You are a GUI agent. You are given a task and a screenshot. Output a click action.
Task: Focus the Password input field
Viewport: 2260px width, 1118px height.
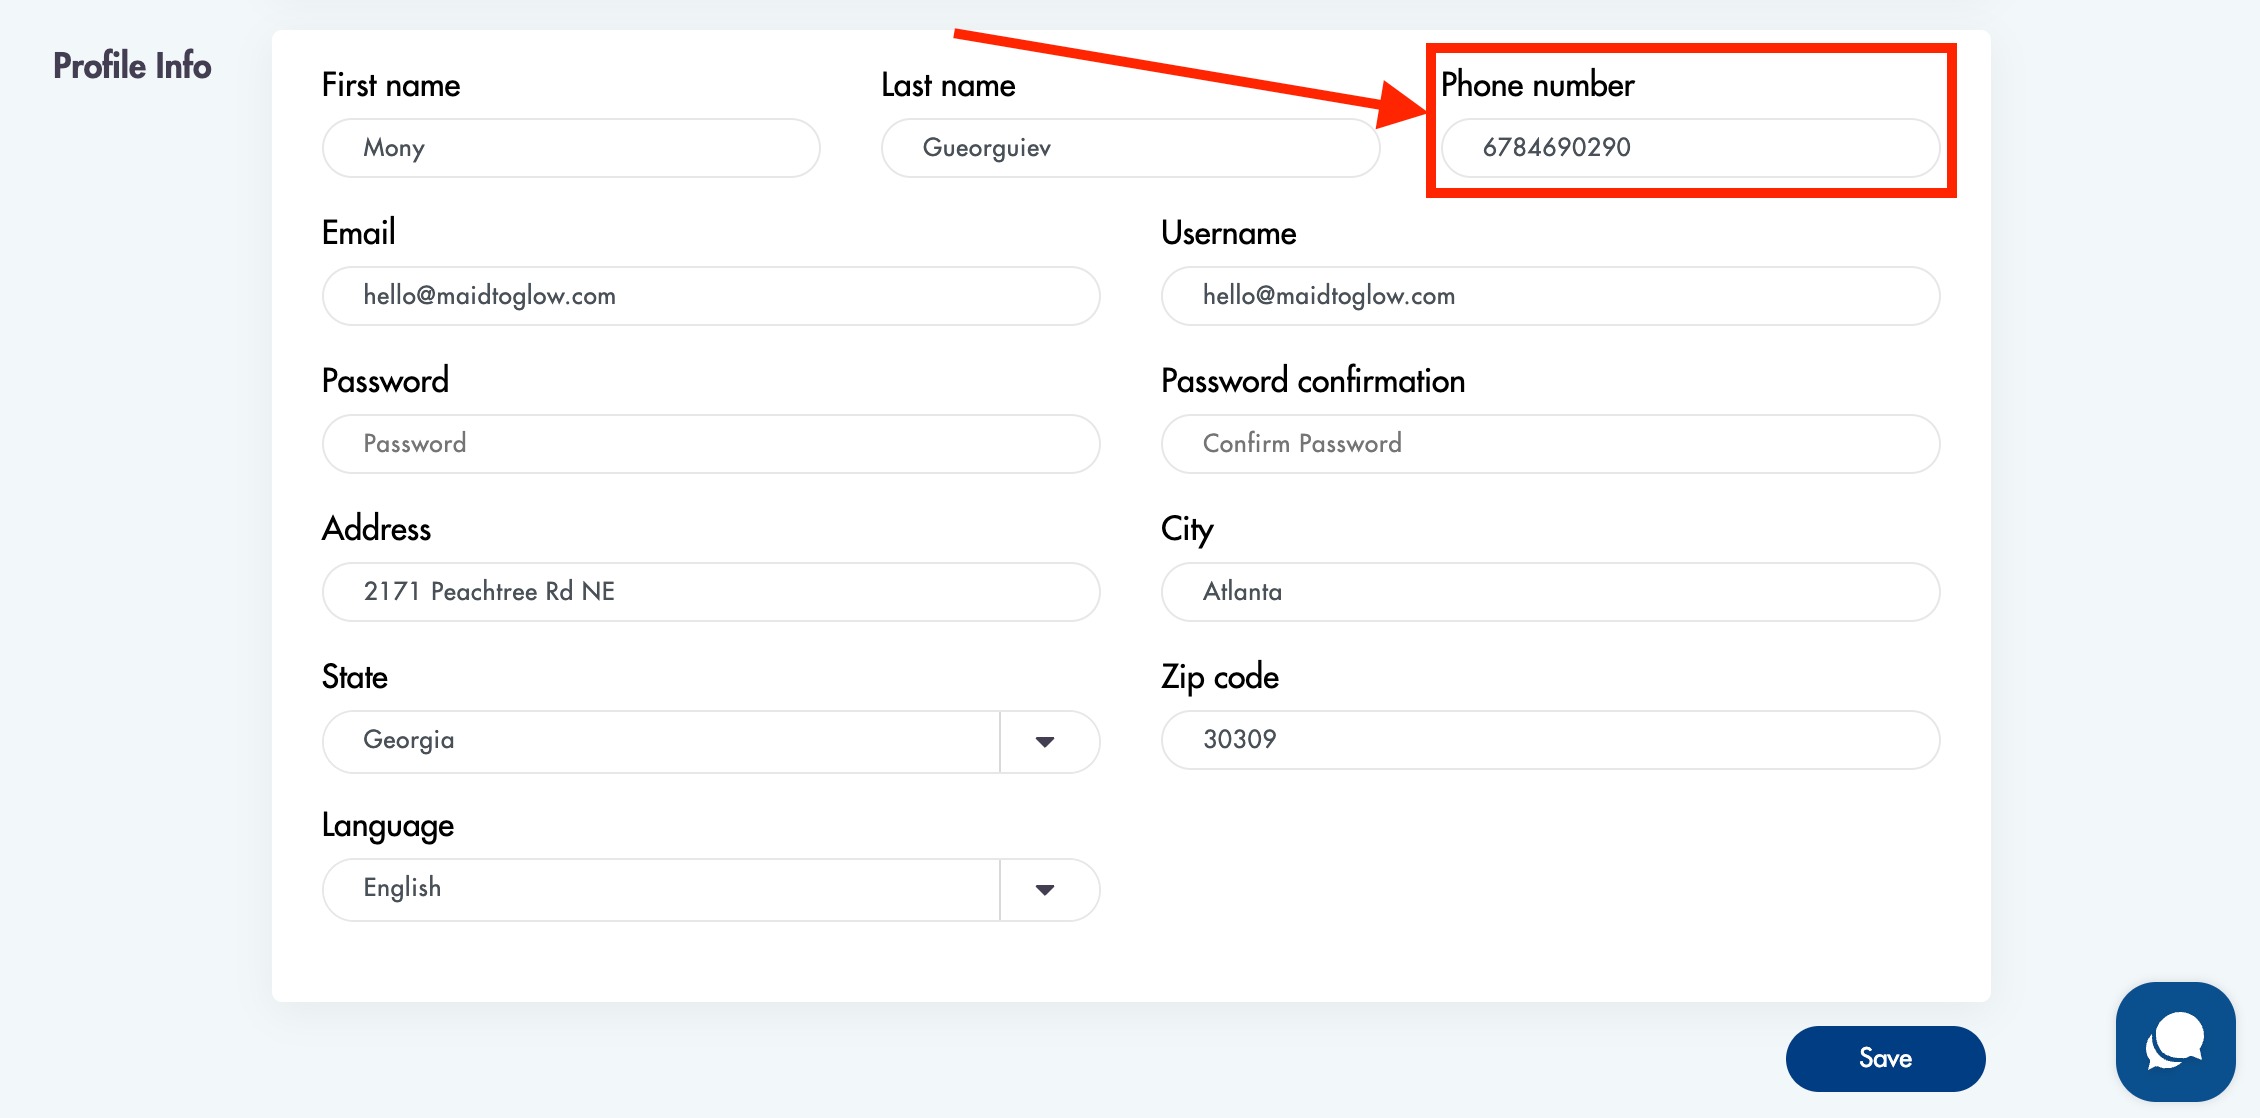(710, 444)
